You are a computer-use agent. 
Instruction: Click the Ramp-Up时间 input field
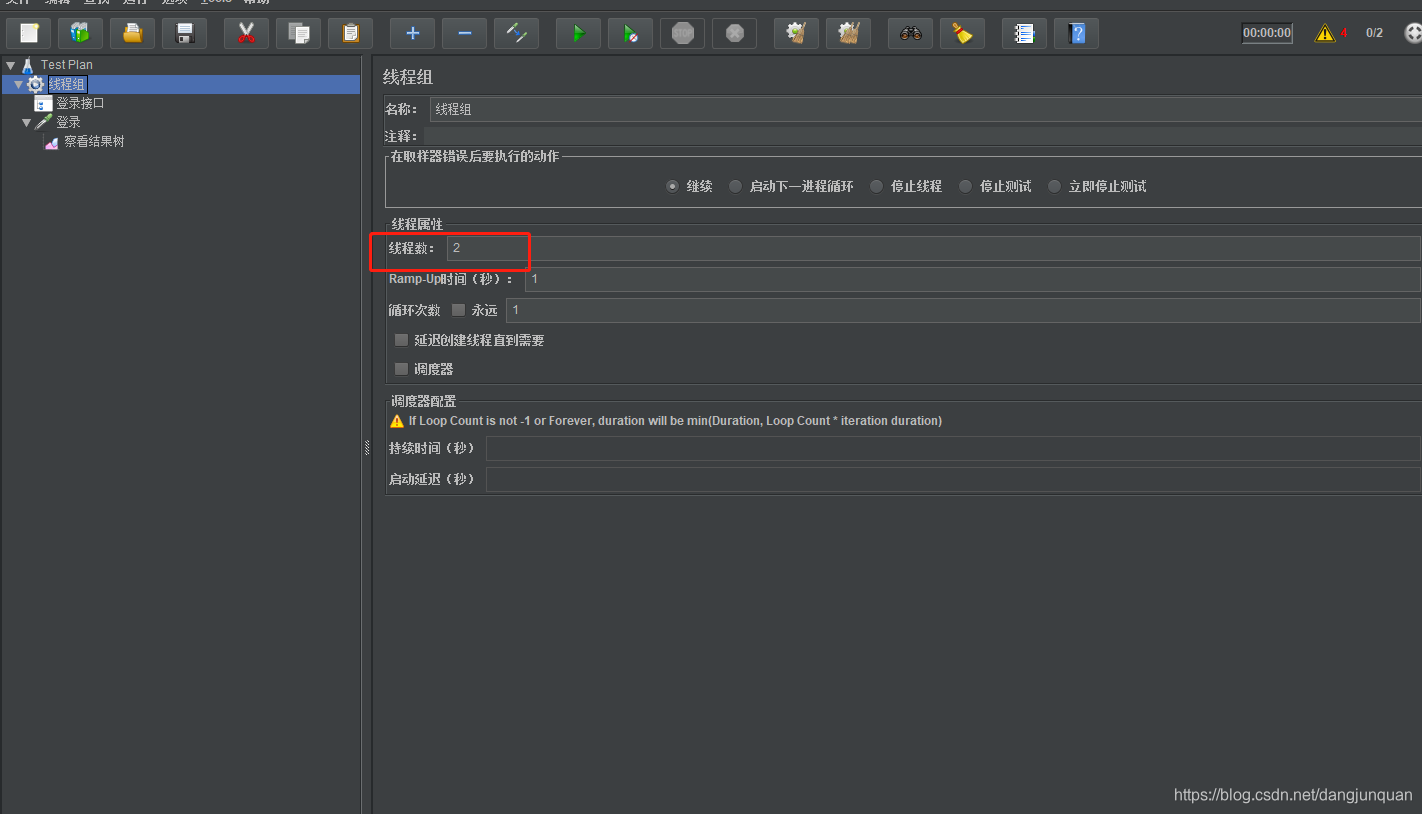(973, 279)
